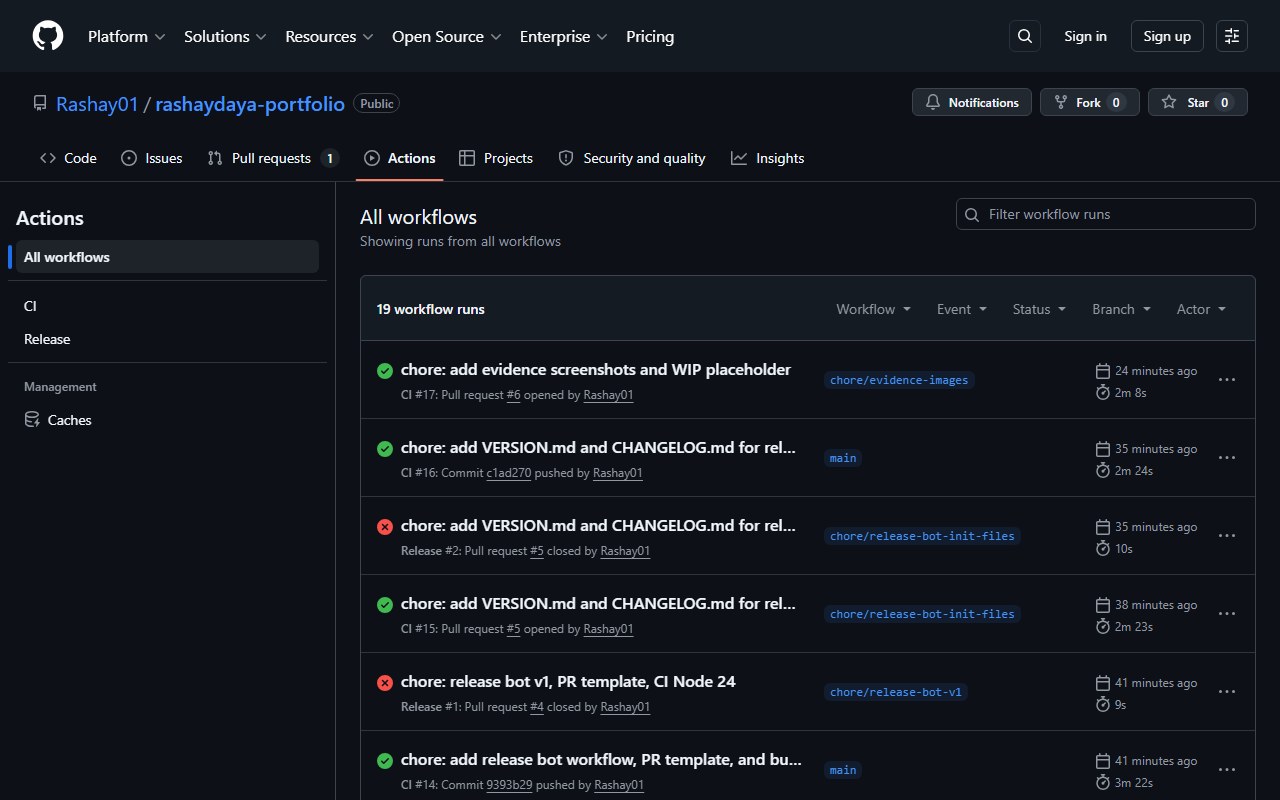Open the Pricing link

pyautogui.click(x=650, y=36)
